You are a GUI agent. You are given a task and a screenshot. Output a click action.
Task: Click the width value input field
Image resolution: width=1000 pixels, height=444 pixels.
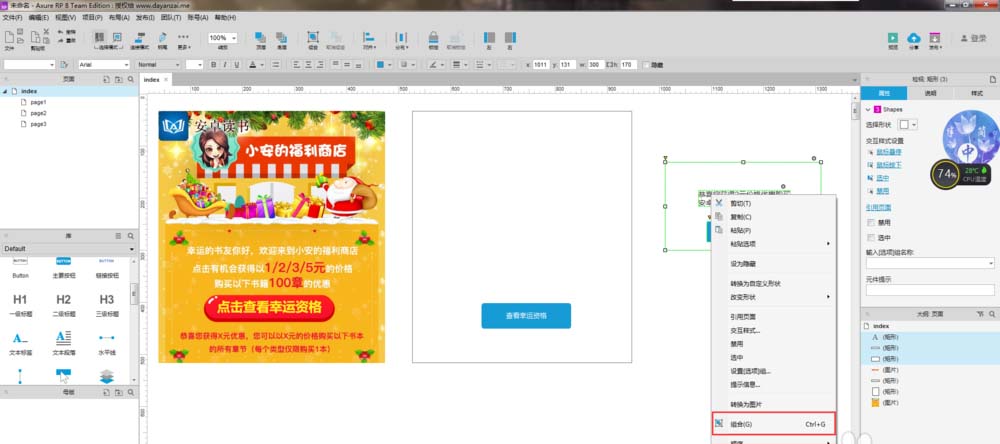point(596,64)
